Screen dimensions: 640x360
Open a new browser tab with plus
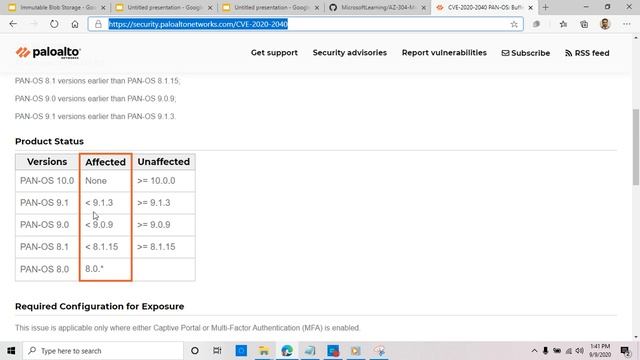point(545,7)
